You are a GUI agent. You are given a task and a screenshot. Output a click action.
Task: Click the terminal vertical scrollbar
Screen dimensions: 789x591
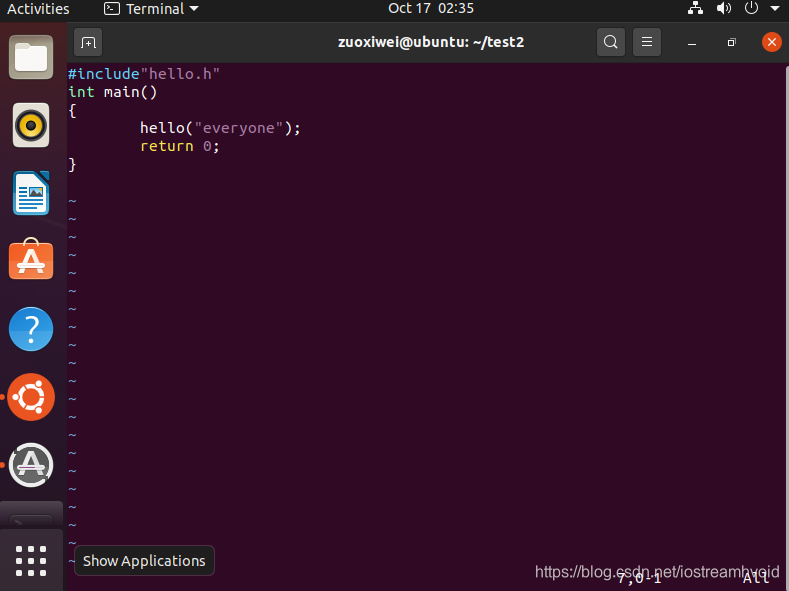click(786, 327)
